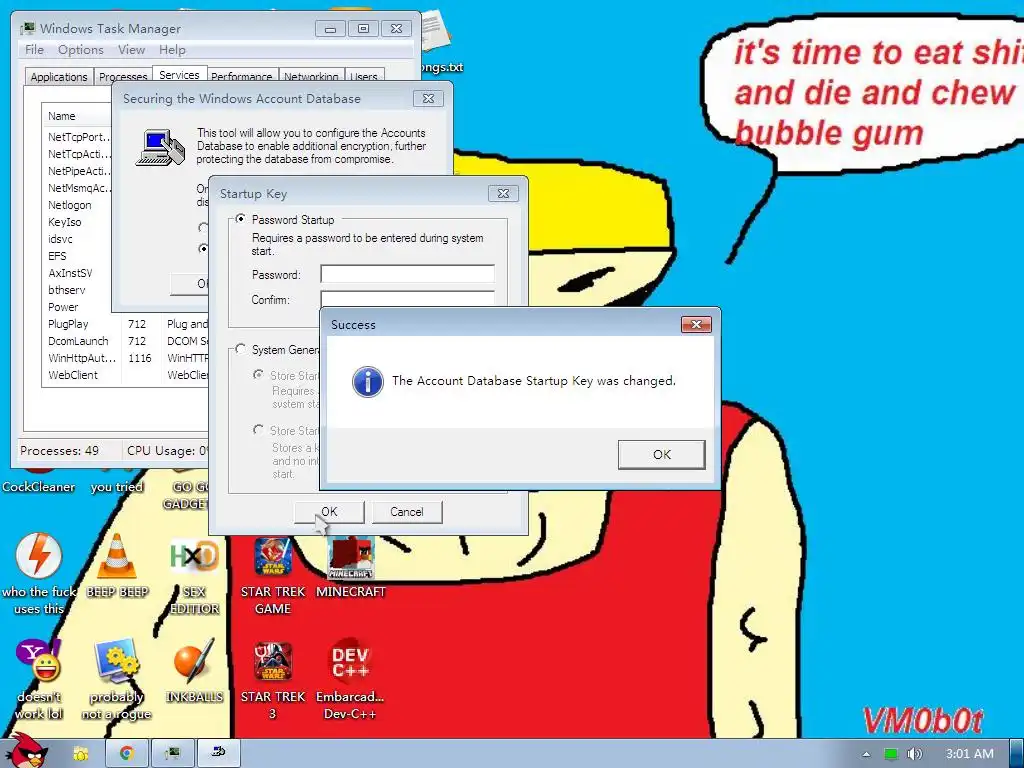Switch to the Networking tab
The height and width of the screenshot is (768, 1024).
tap(311, 77)
